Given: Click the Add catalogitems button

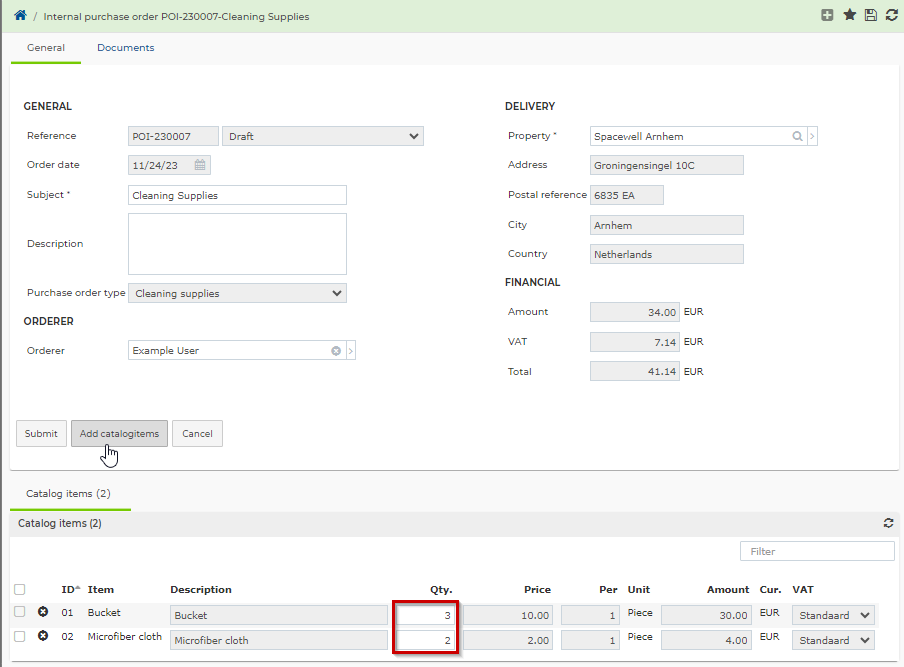Looking at the screenshot, I should (119, 434).
